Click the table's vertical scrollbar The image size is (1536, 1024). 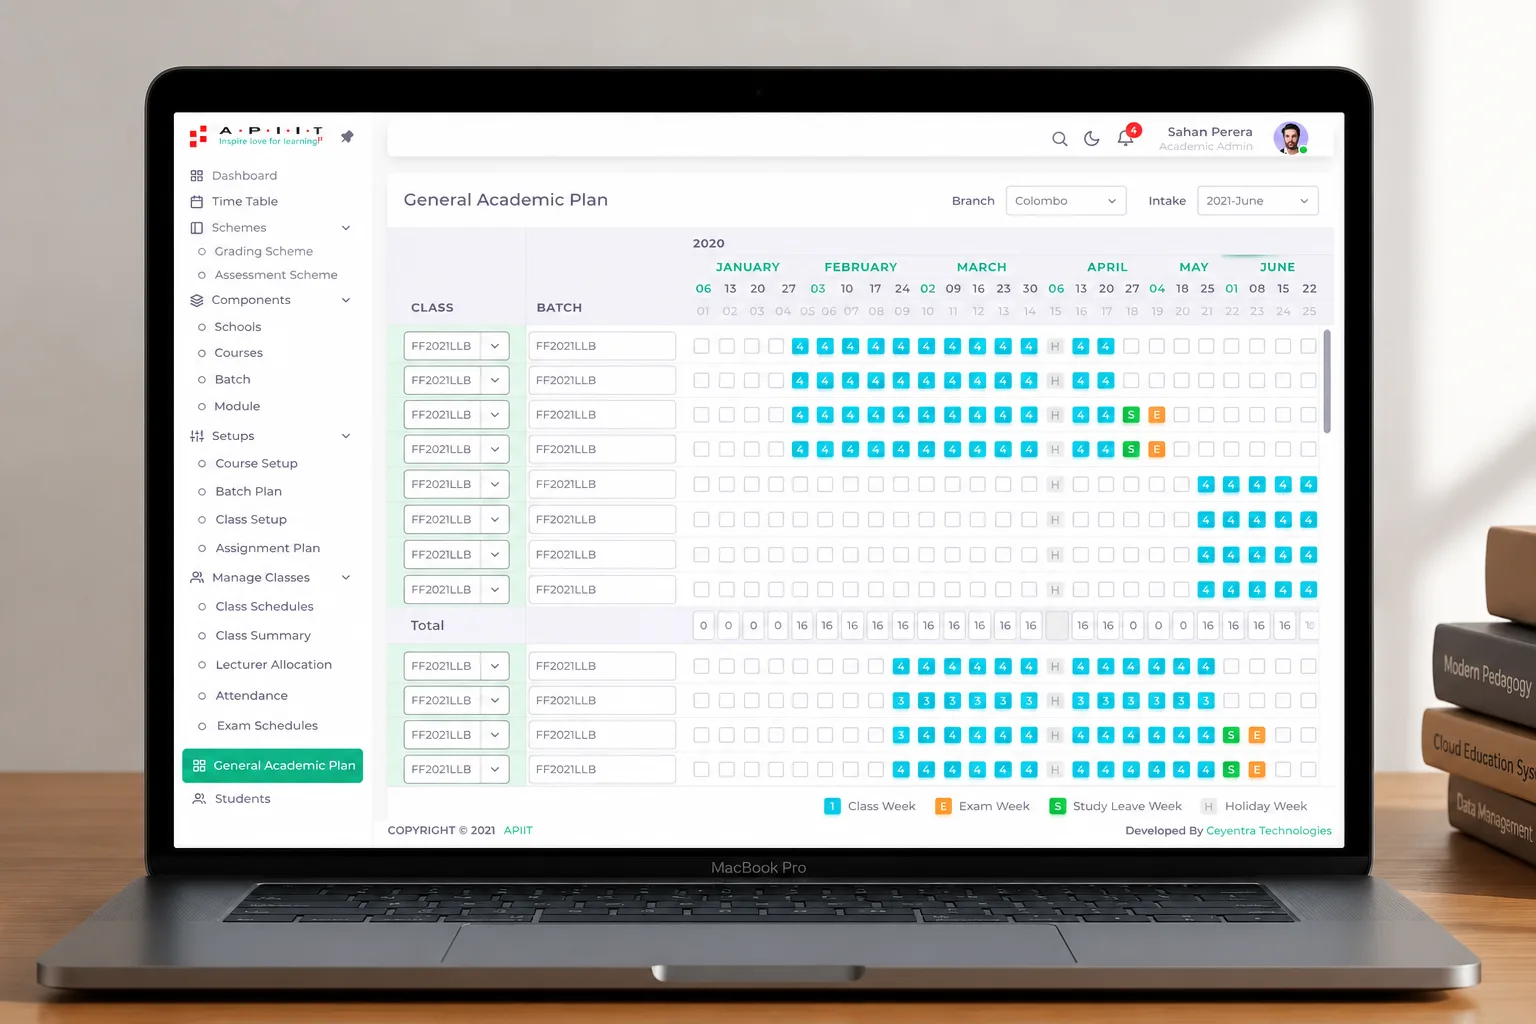(1327, 382)
